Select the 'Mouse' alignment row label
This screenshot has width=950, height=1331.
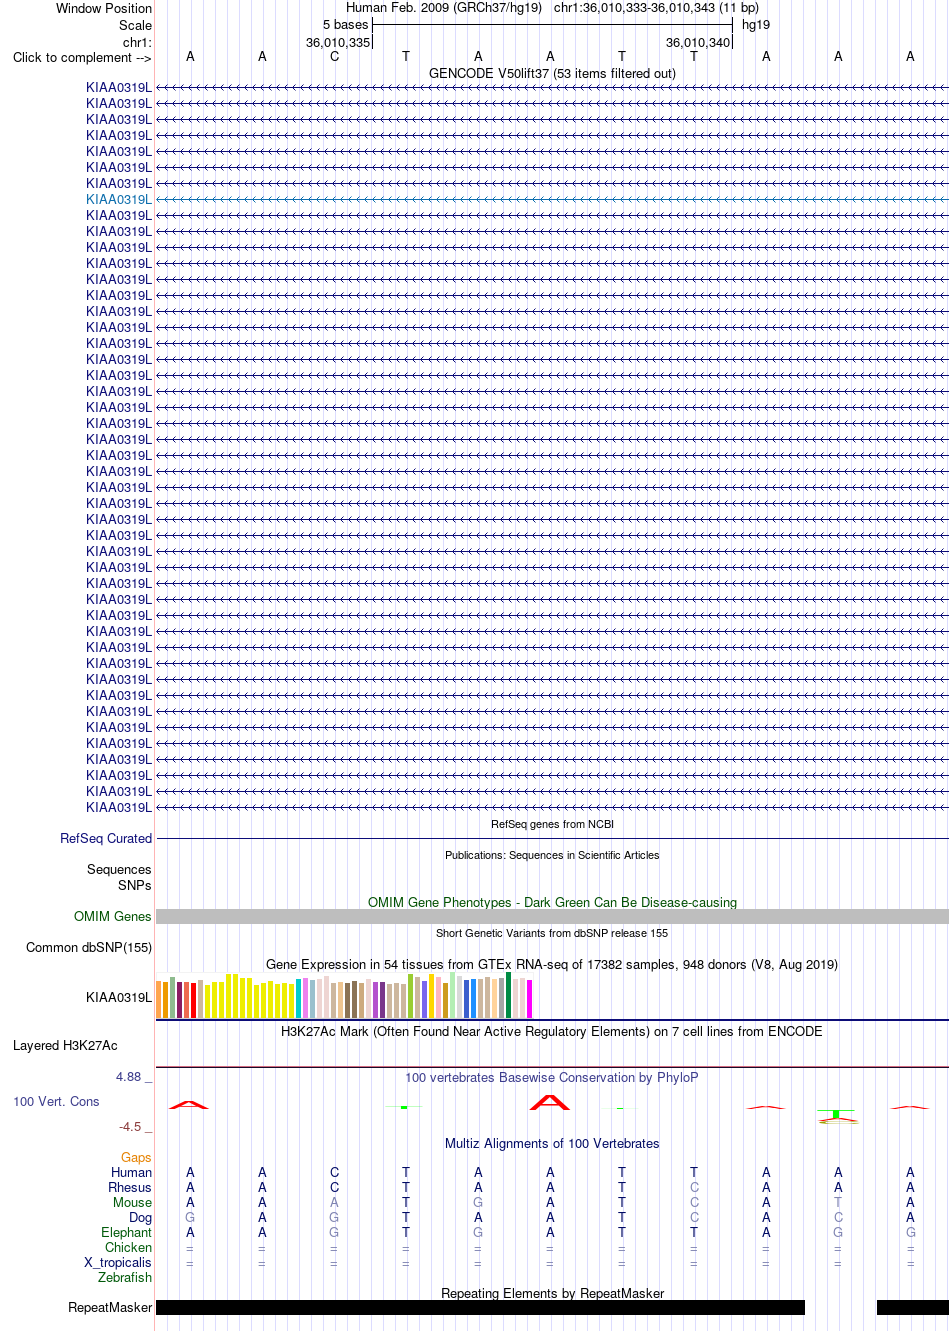[x=132, y=1202]
